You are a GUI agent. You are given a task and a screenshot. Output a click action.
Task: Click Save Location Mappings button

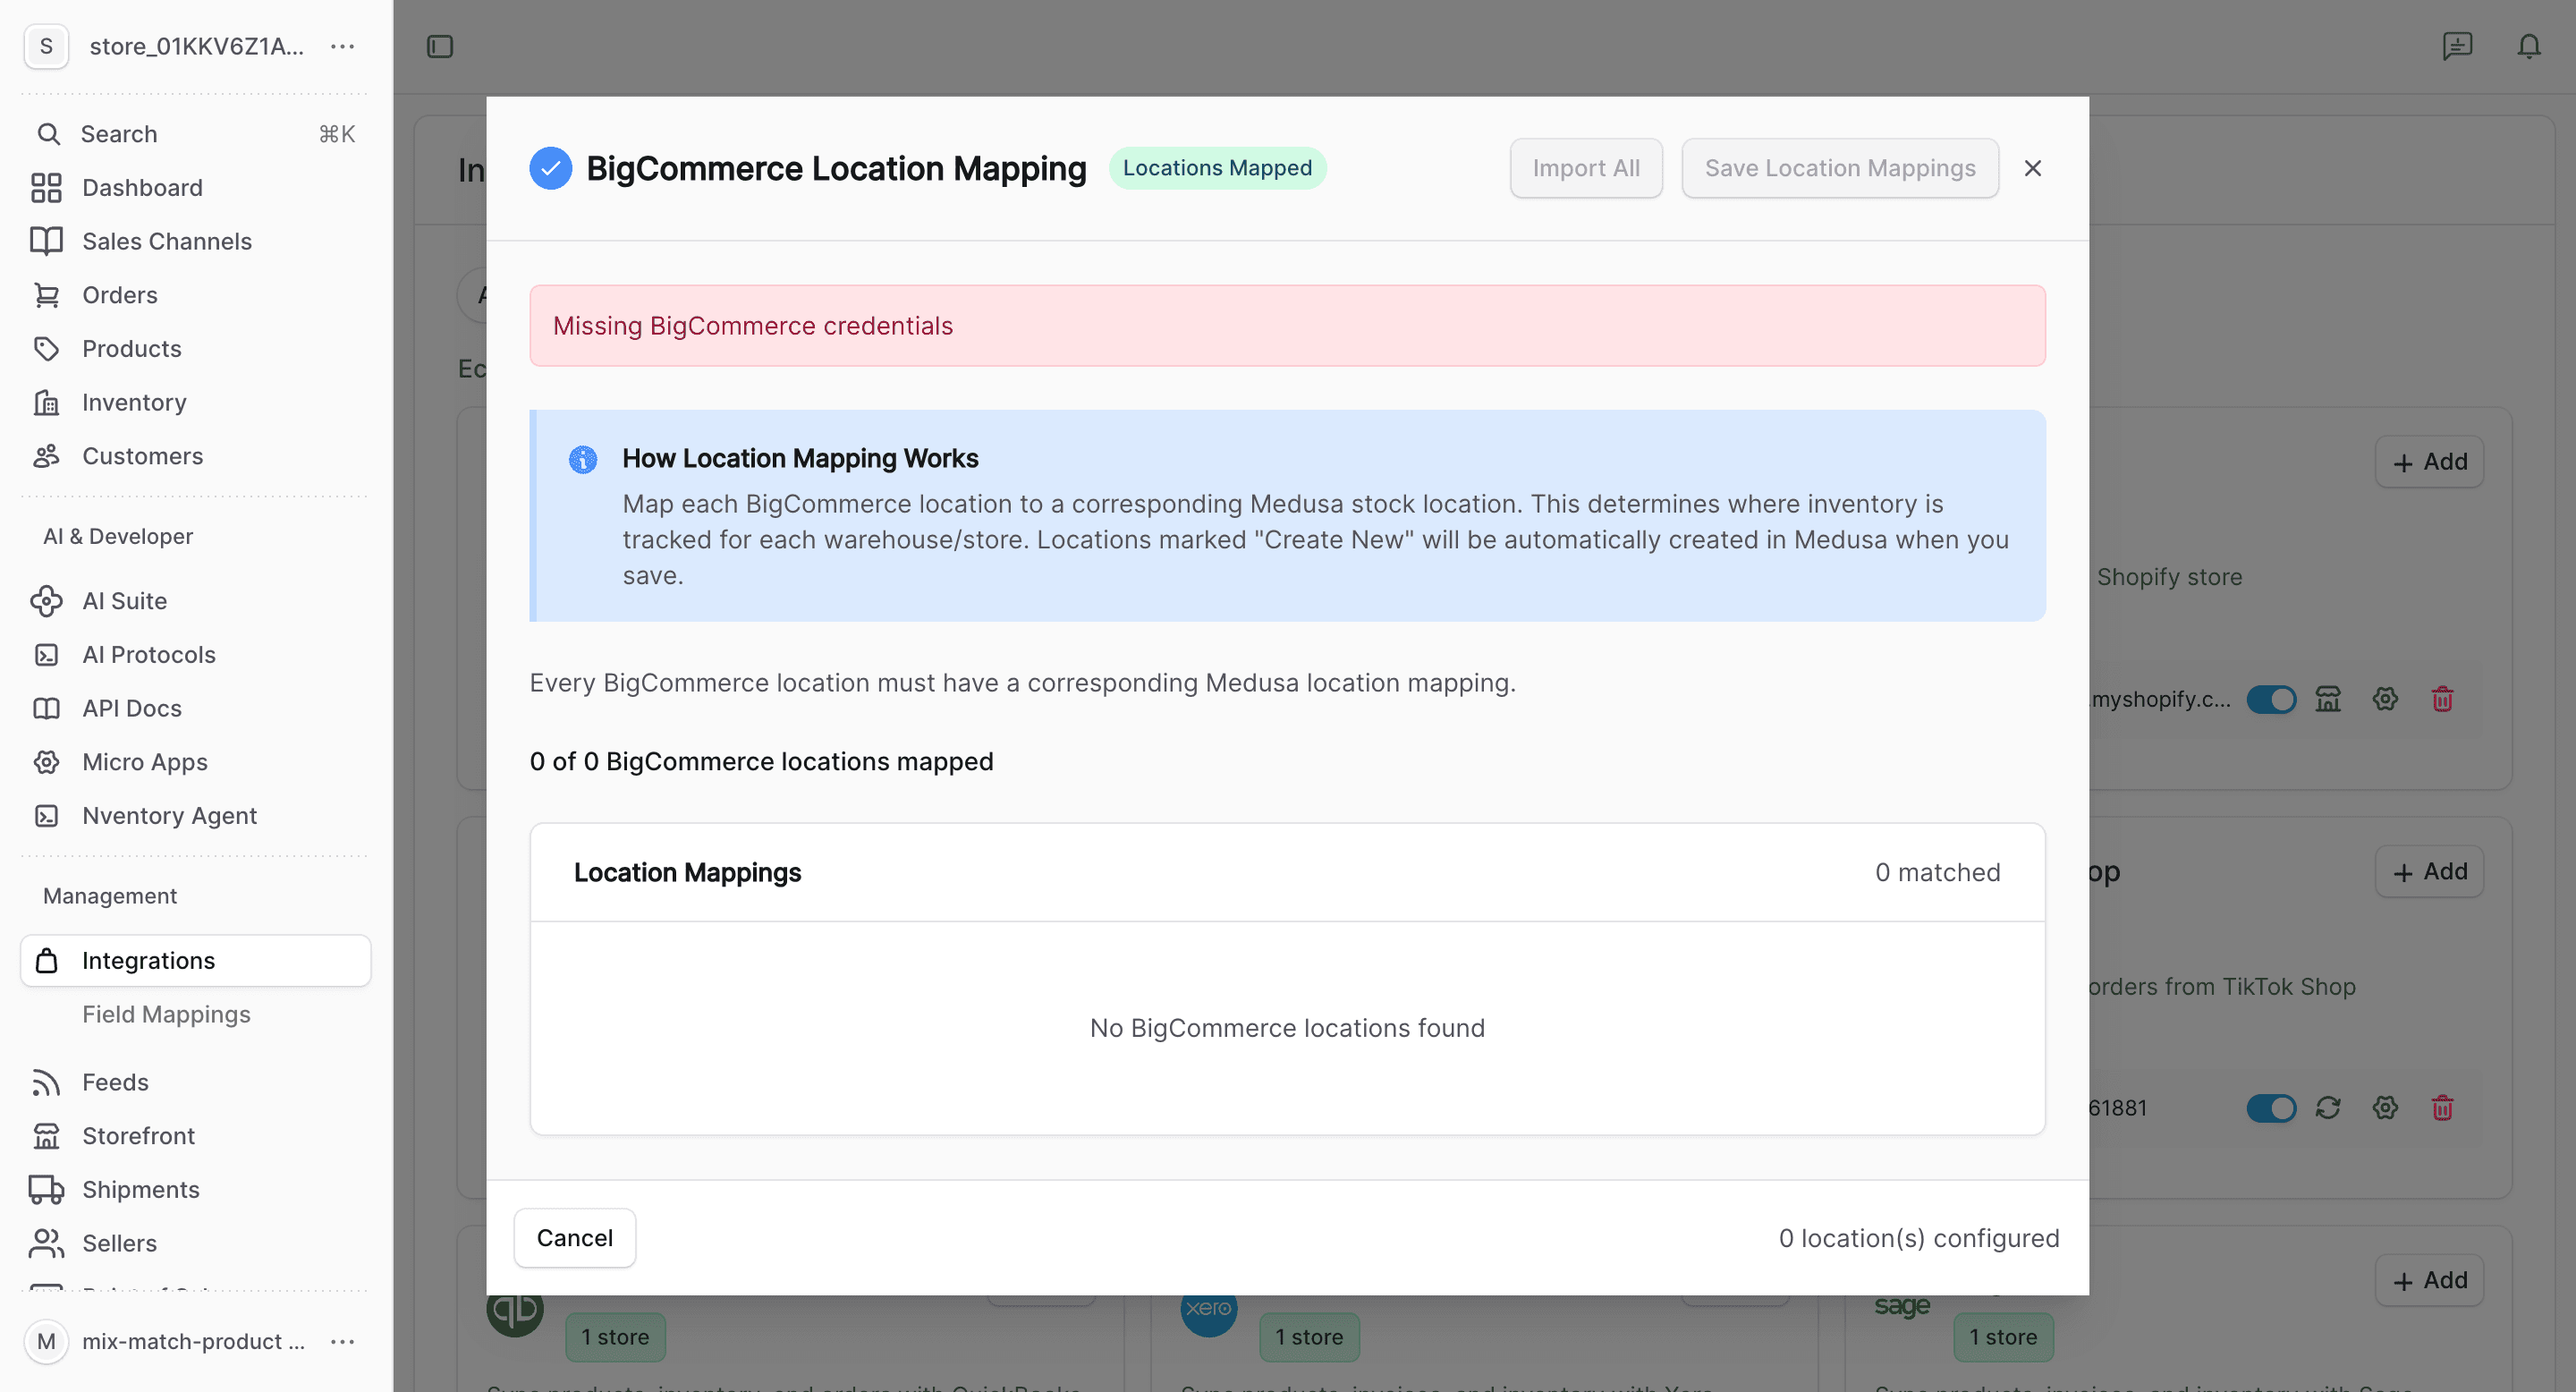point(1840,168)
